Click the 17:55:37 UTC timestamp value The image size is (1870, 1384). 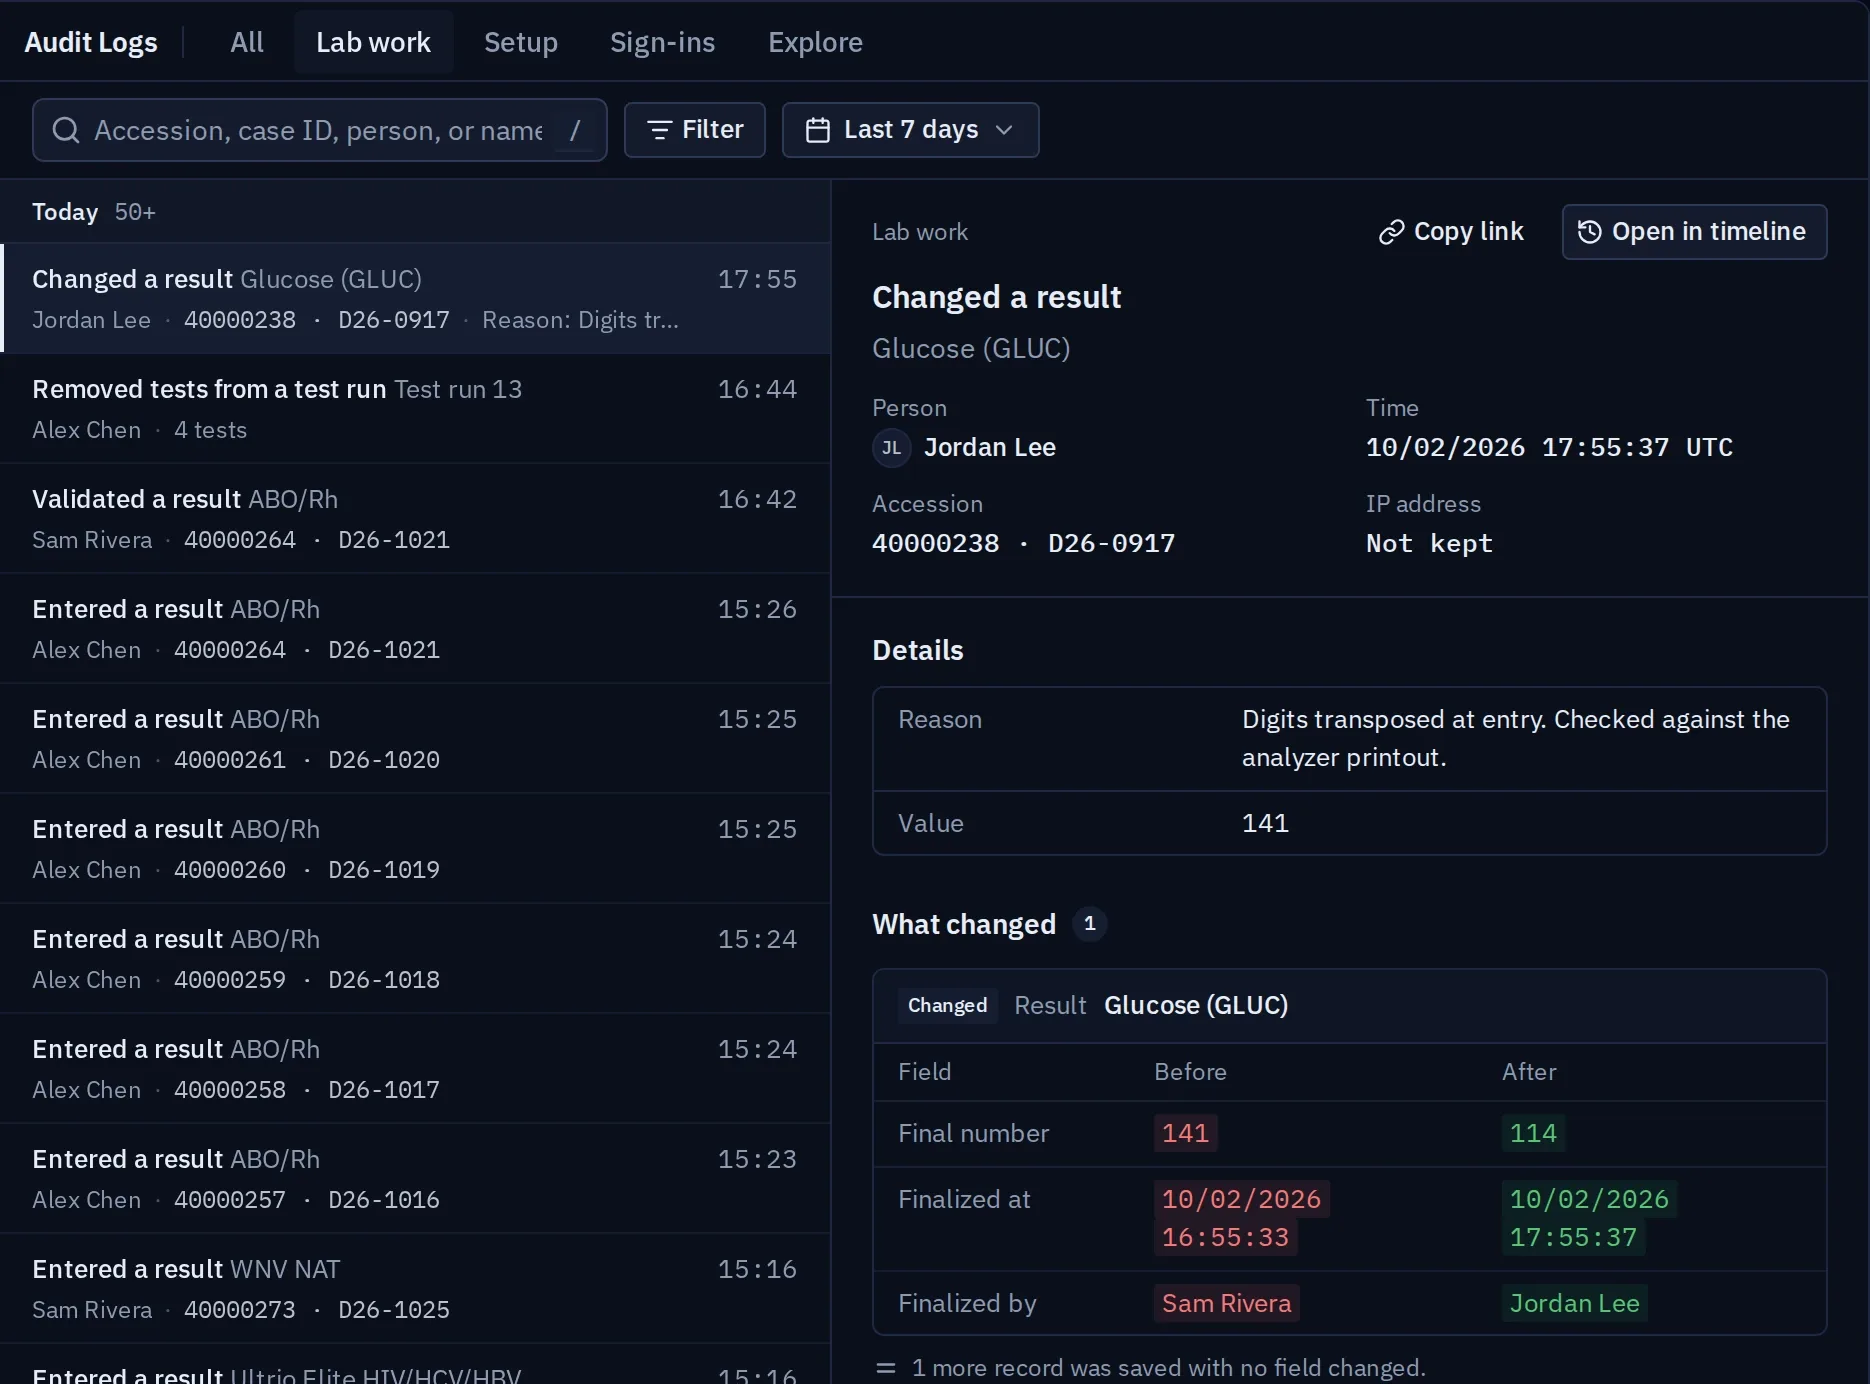(x=1549, y=447)
